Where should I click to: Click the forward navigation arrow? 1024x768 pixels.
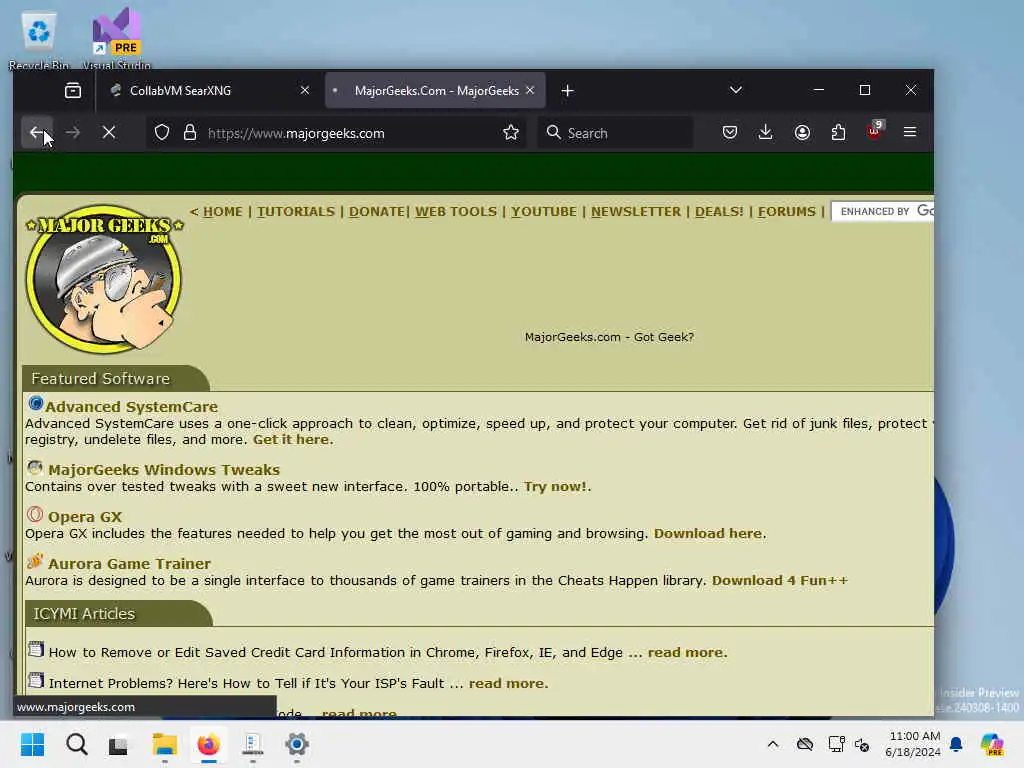[72, 133]
